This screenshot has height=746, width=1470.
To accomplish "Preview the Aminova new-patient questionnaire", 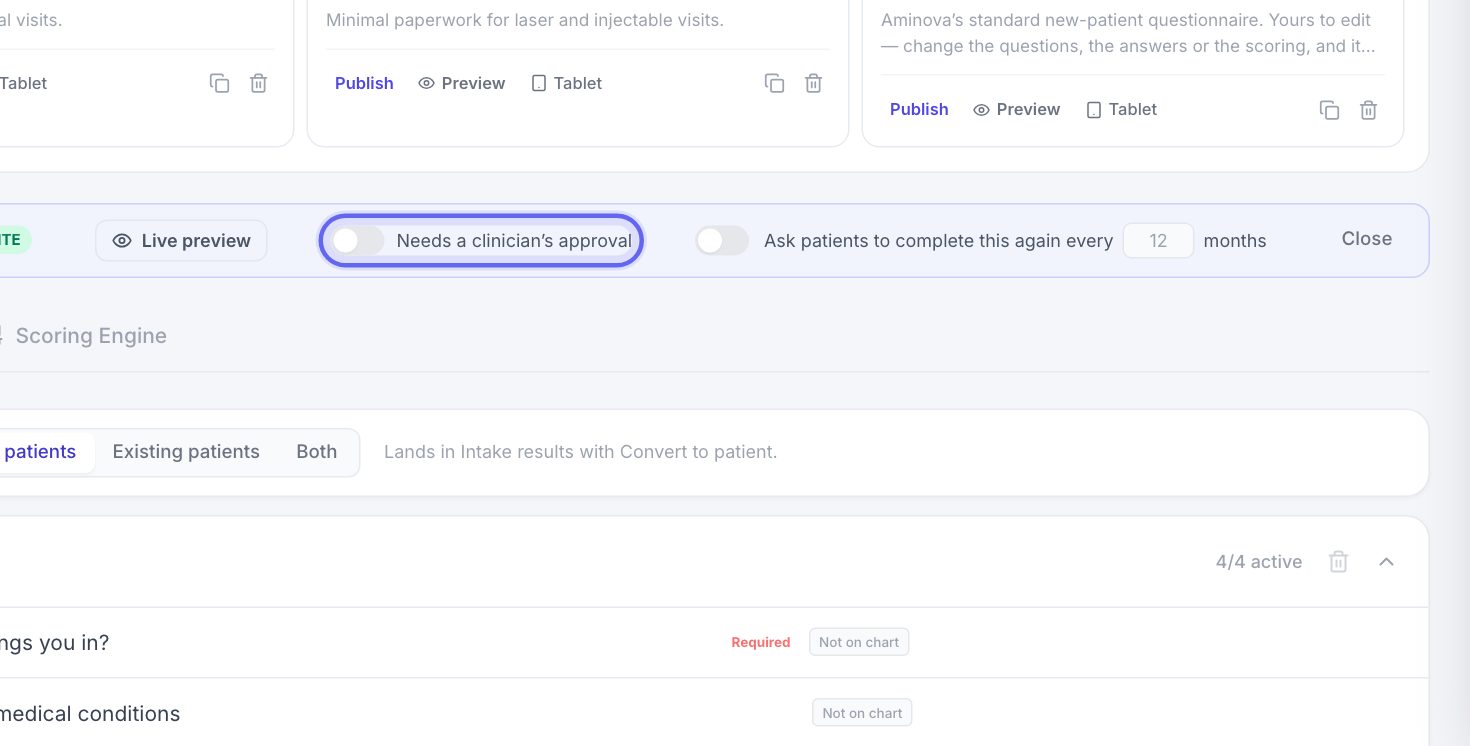I will [1016, 110].
